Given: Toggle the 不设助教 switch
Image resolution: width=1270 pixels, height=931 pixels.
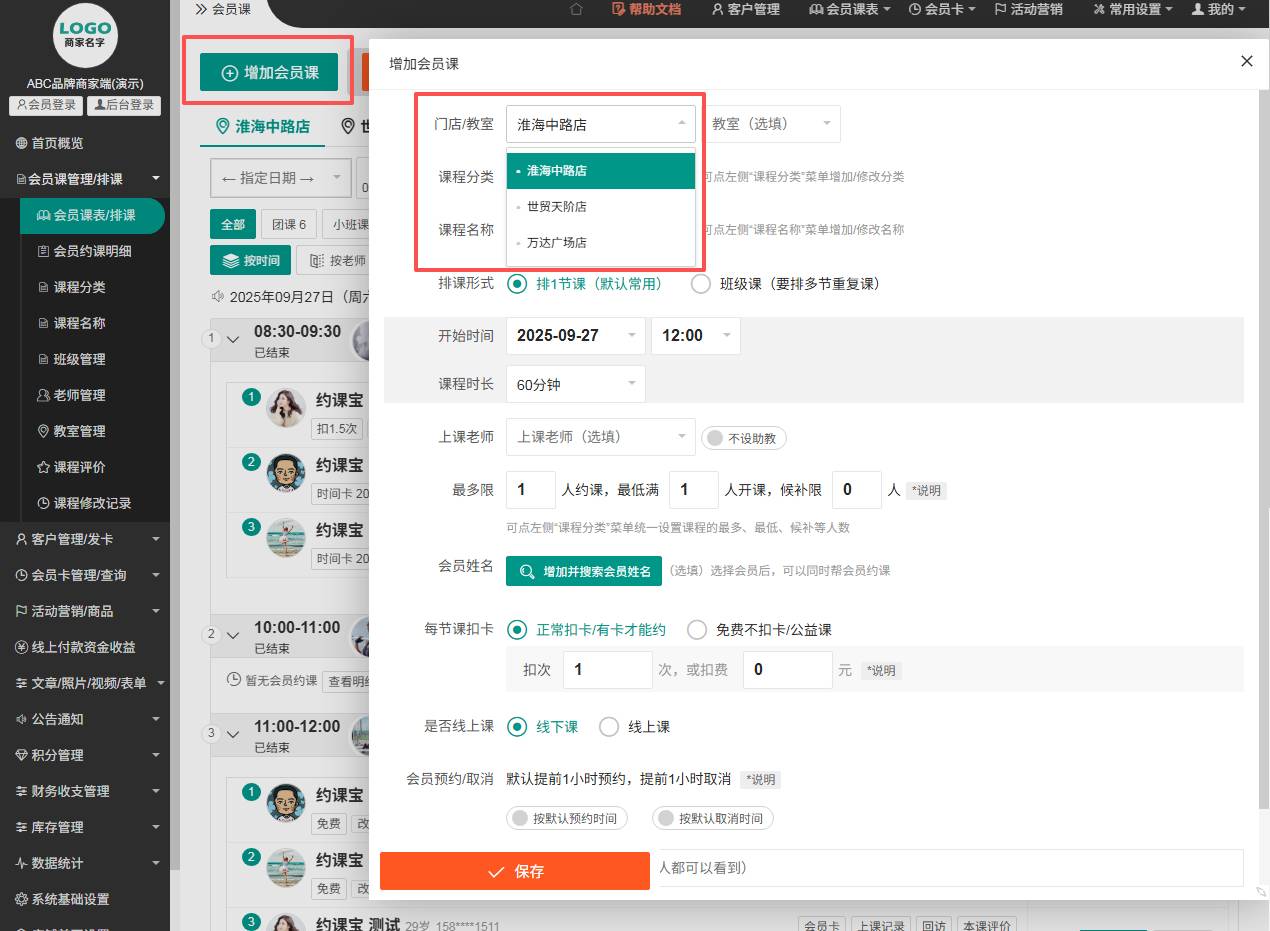Looking at the screenshot, I should pos(744,438).
